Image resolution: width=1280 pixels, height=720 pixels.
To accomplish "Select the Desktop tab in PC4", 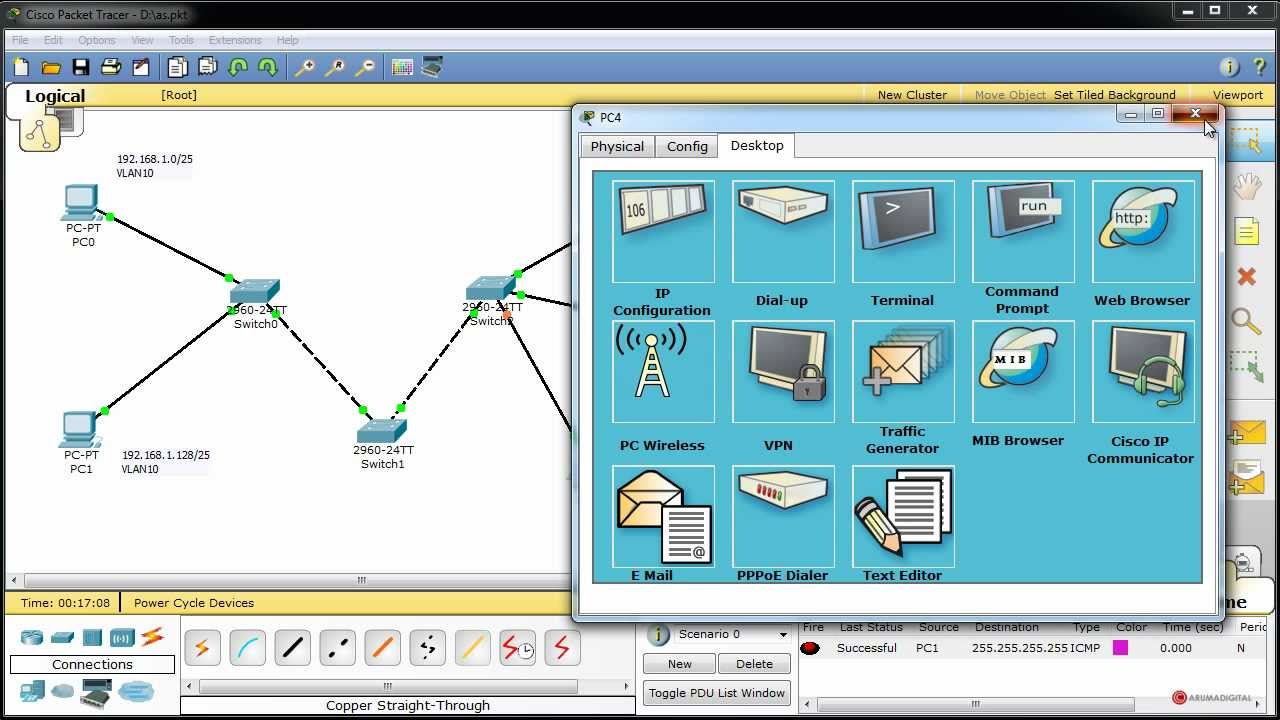I will 757,145.
